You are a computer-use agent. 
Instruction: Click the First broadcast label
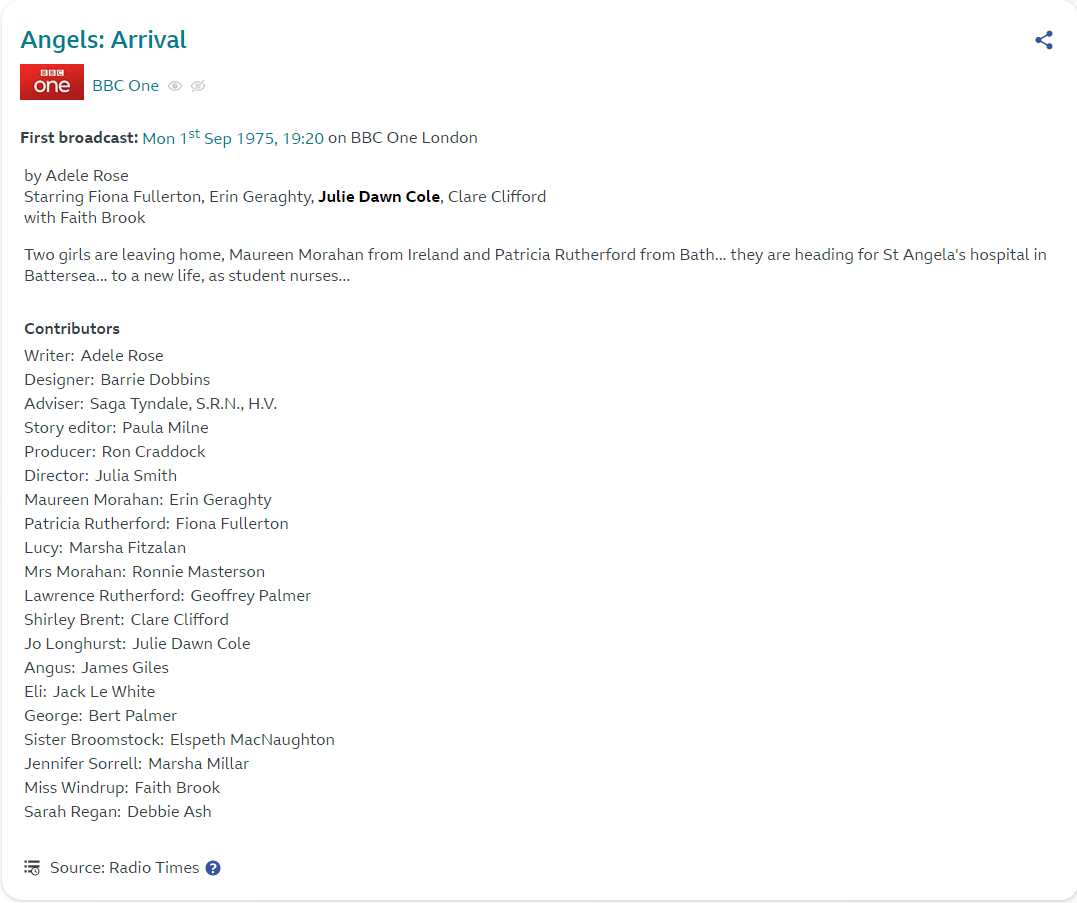tap(79, 138)
